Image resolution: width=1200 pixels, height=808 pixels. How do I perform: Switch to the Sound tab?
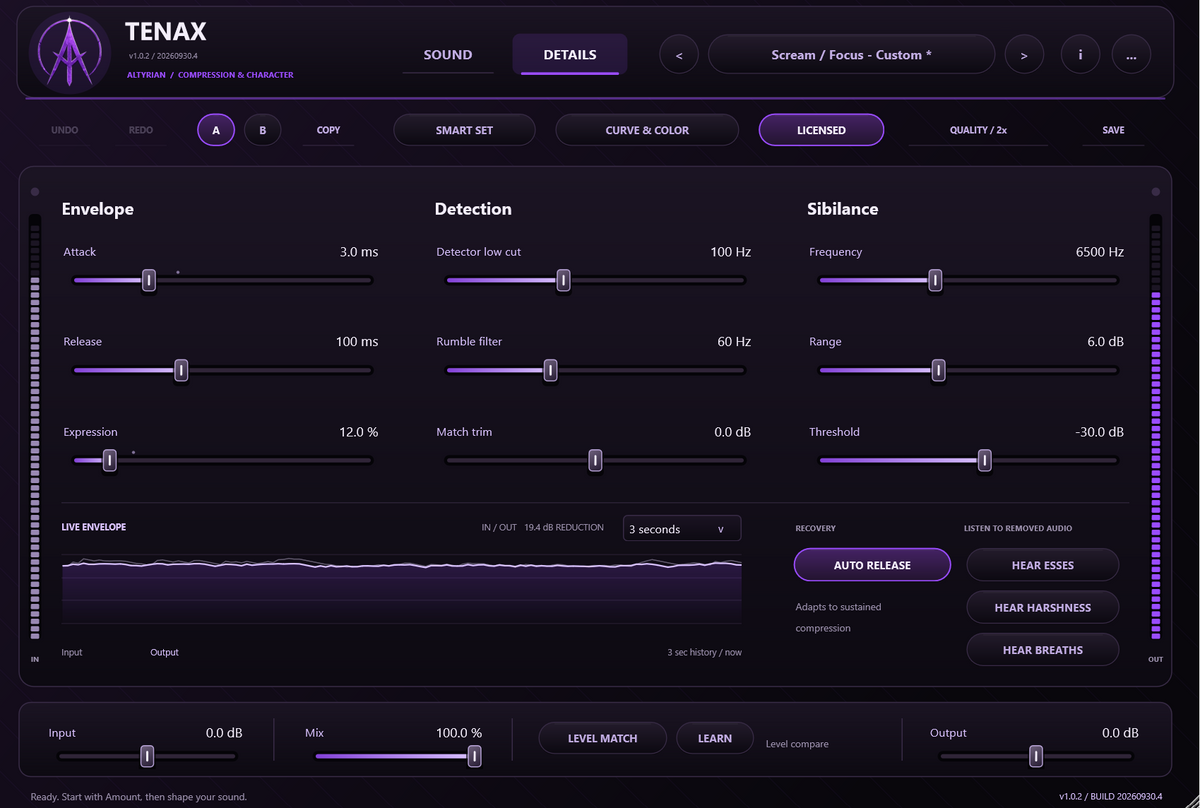tap(448, 55)
